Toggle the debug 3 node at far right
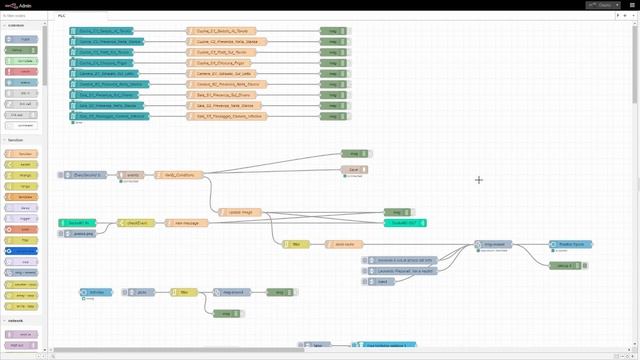This screenshot has width=640, height=360. coord(584,266)
